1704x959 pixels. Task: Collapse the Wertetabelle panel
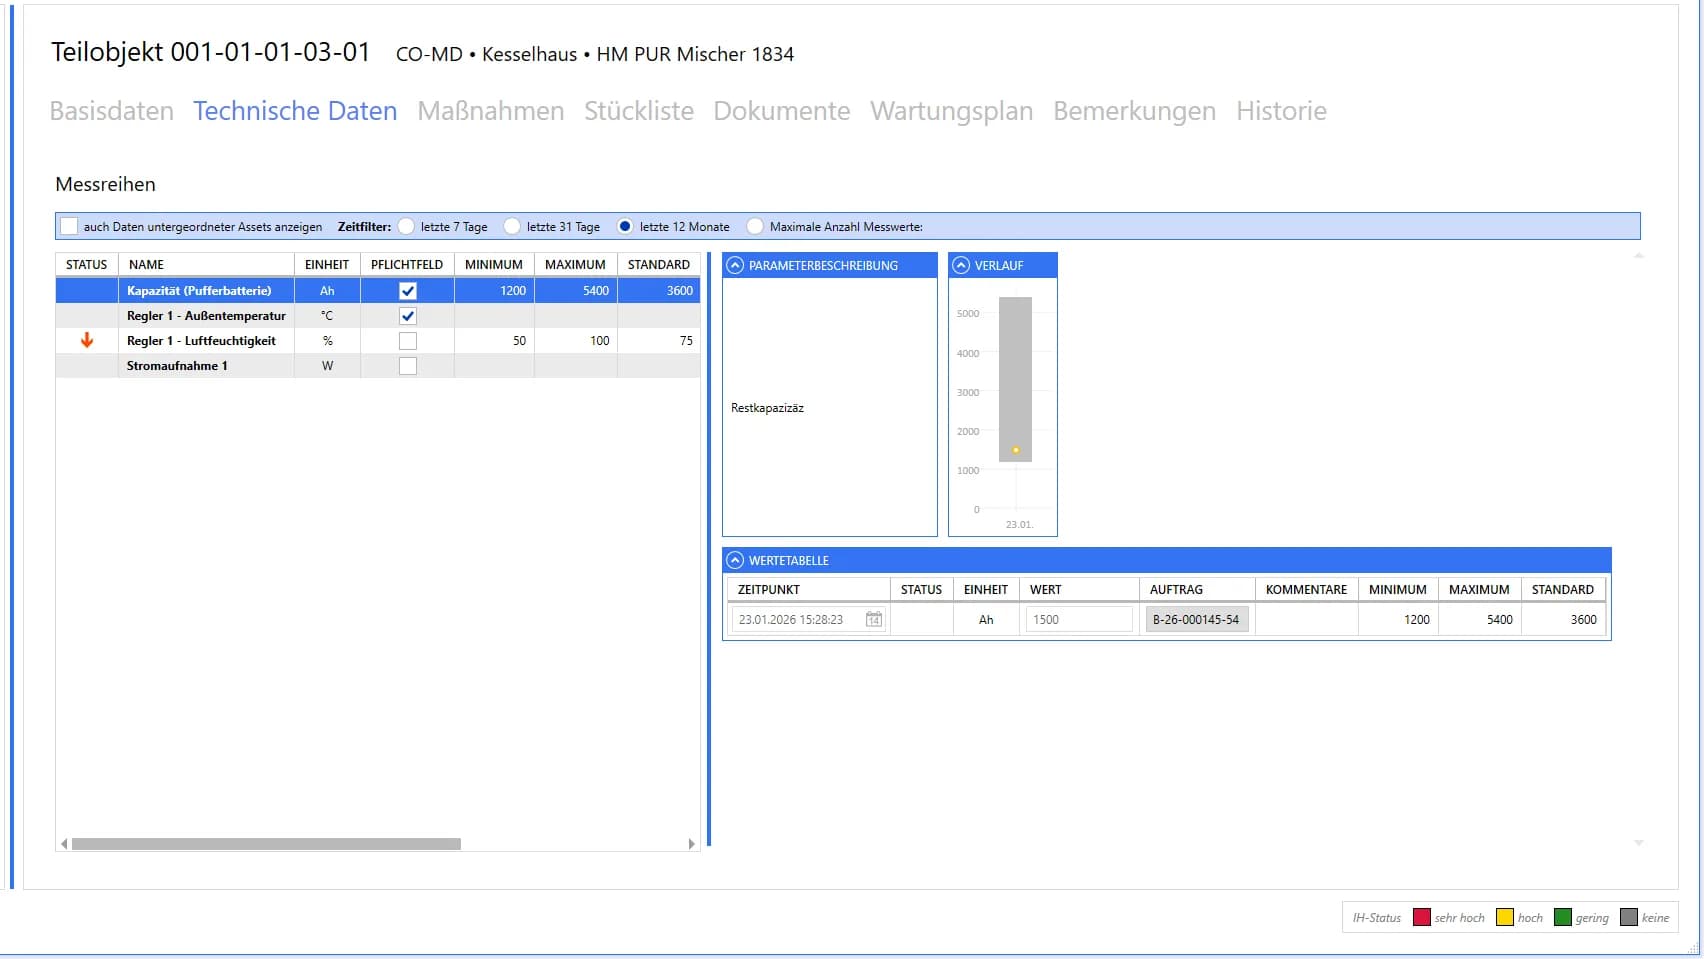coord(736,560)
